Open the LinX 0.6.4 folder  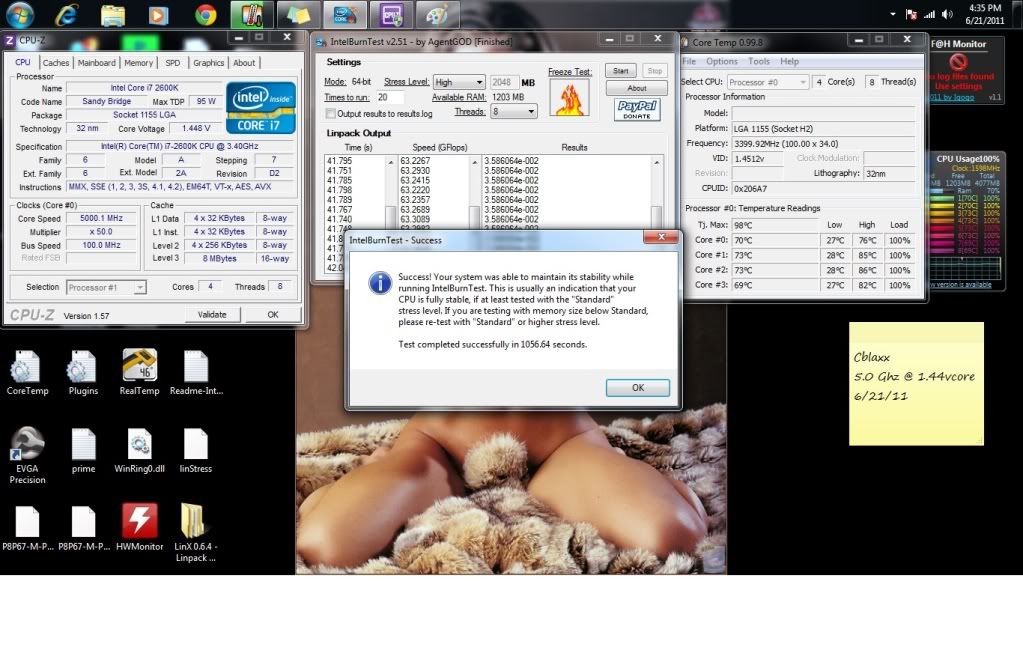[x=196, y=522]
